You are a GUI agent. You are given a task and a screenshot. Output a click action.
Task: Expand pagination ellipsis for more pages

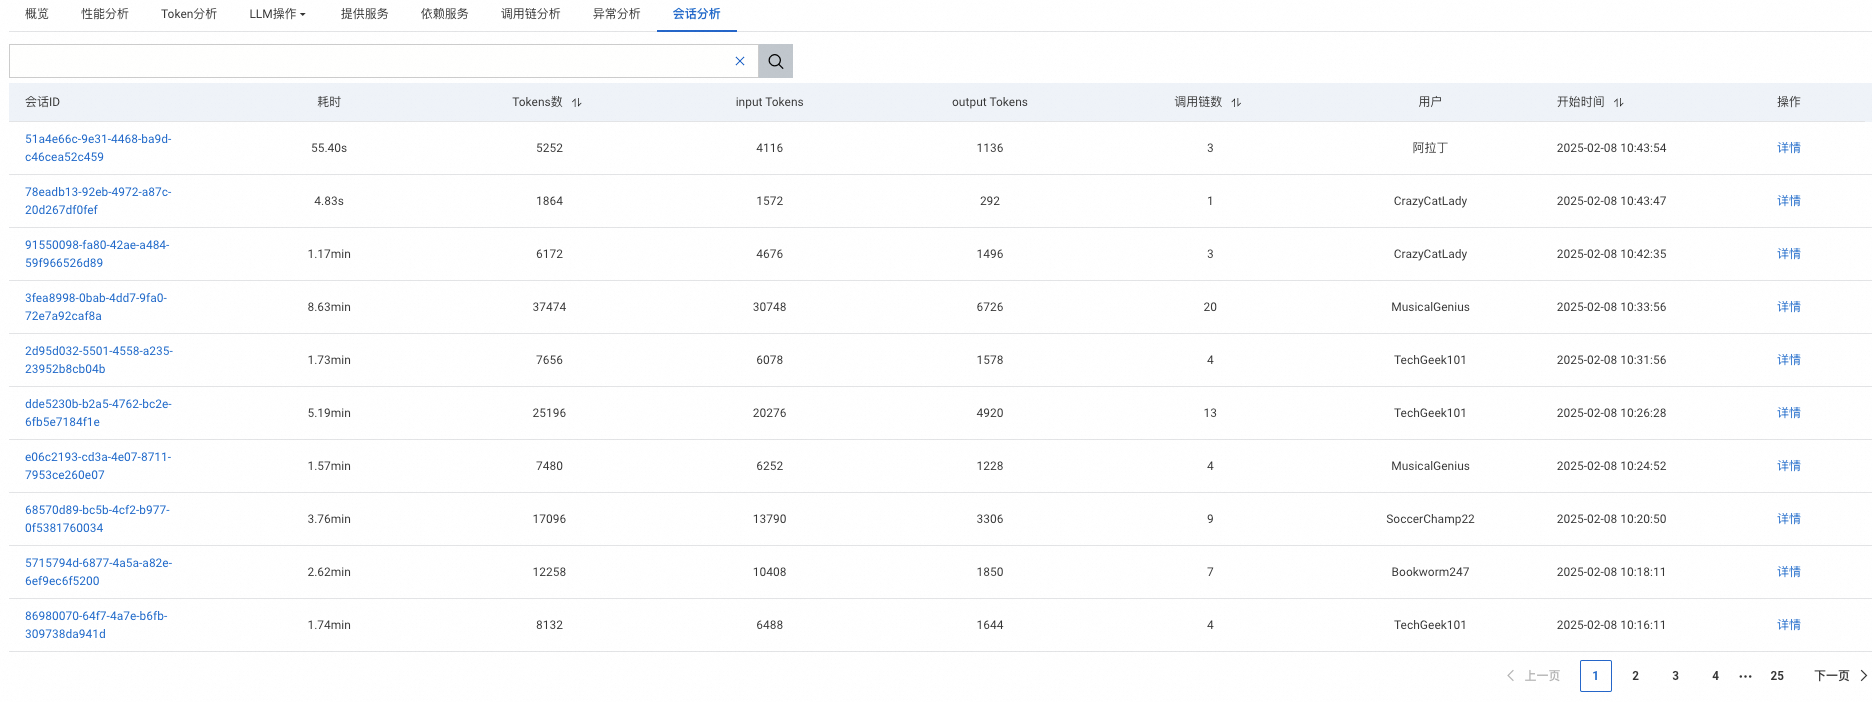pyautogui.click(x=1745, y=676)
